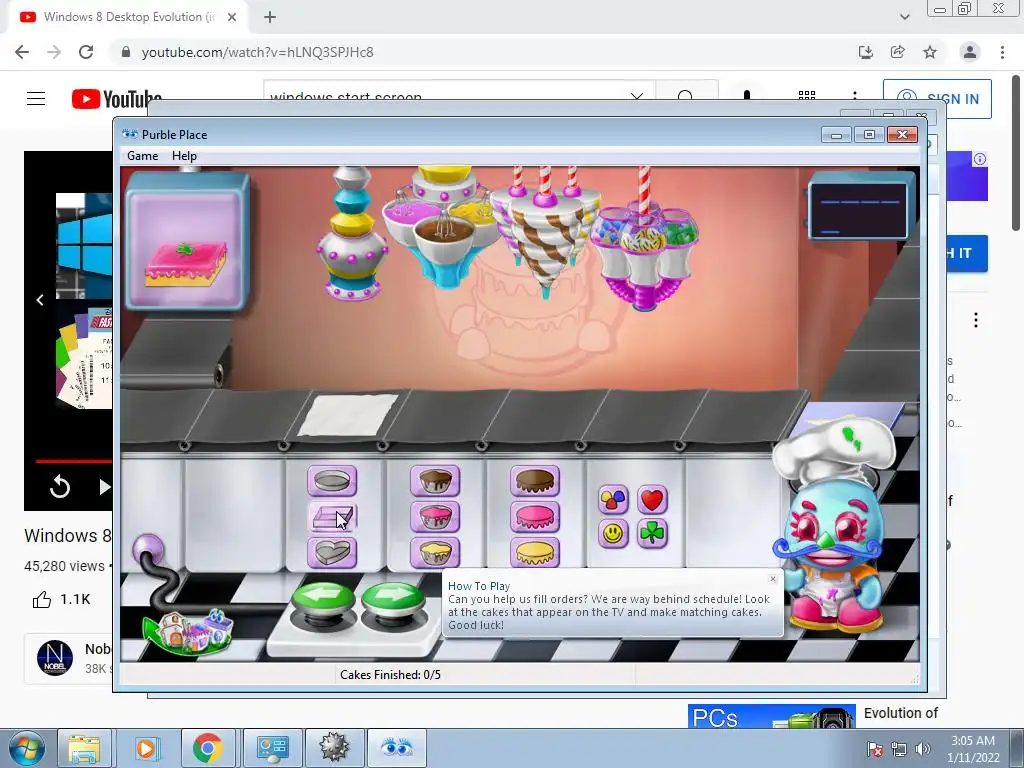Click the chef Purble character
Screen dimensions: 1024x768
pyautogui.click(x=833, y=526)
